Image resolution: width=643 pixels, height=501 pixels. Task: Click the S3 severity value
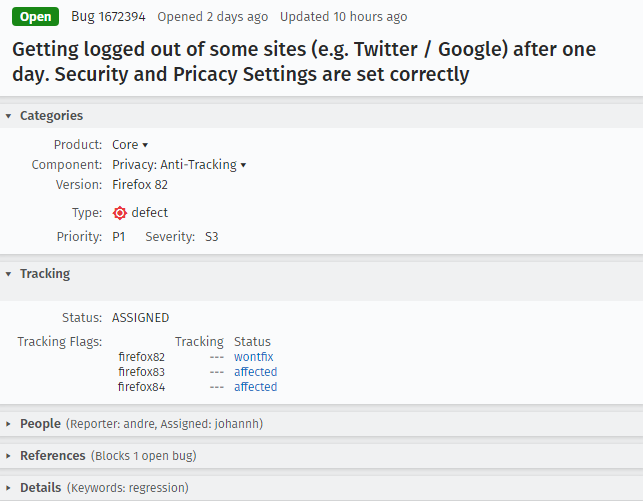pos(211,237)
